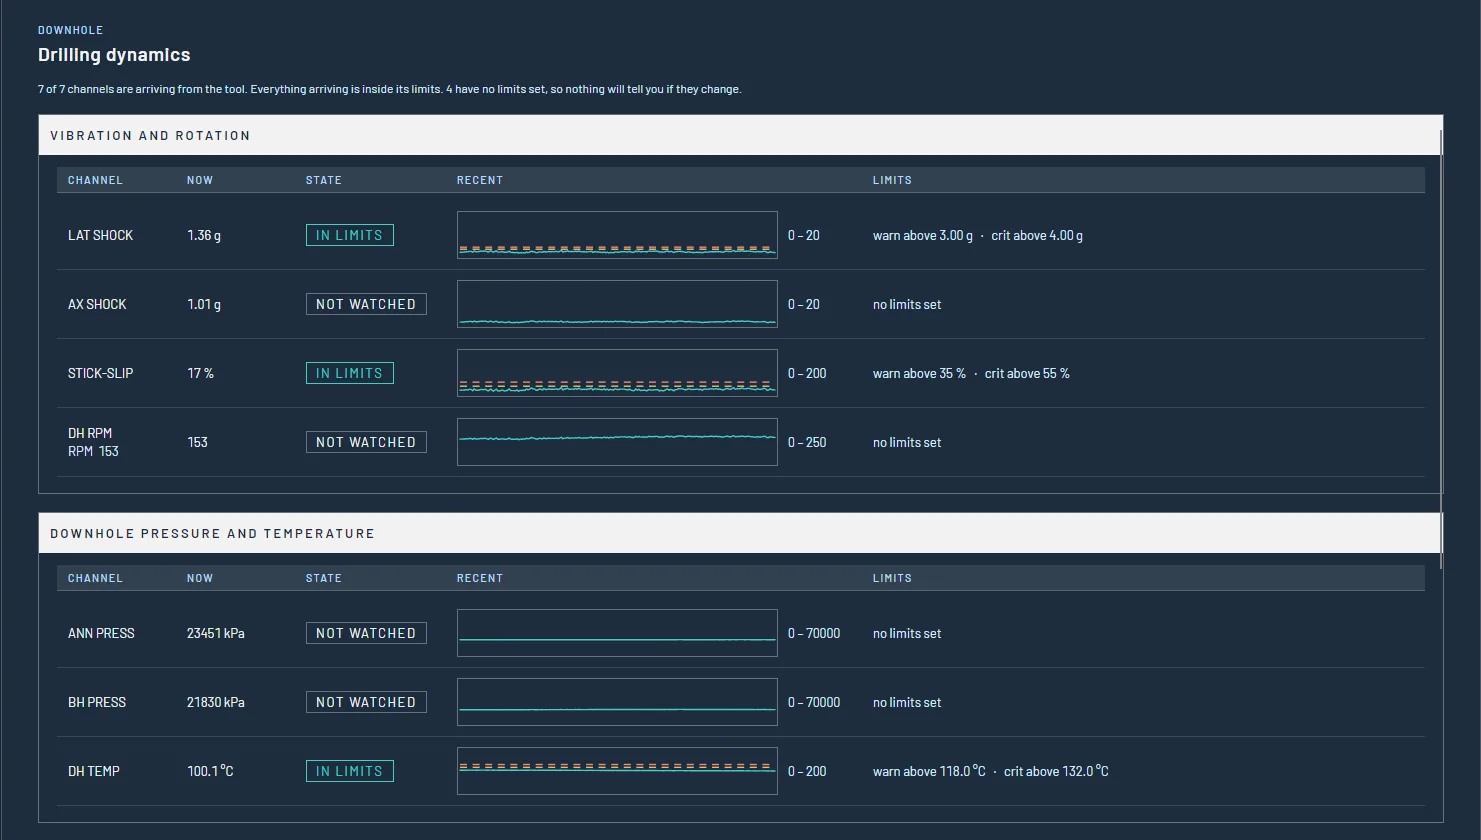The image size is (1481, 840).
Task: Click the ANN PRESS channel name
Action: coord(101,633)
